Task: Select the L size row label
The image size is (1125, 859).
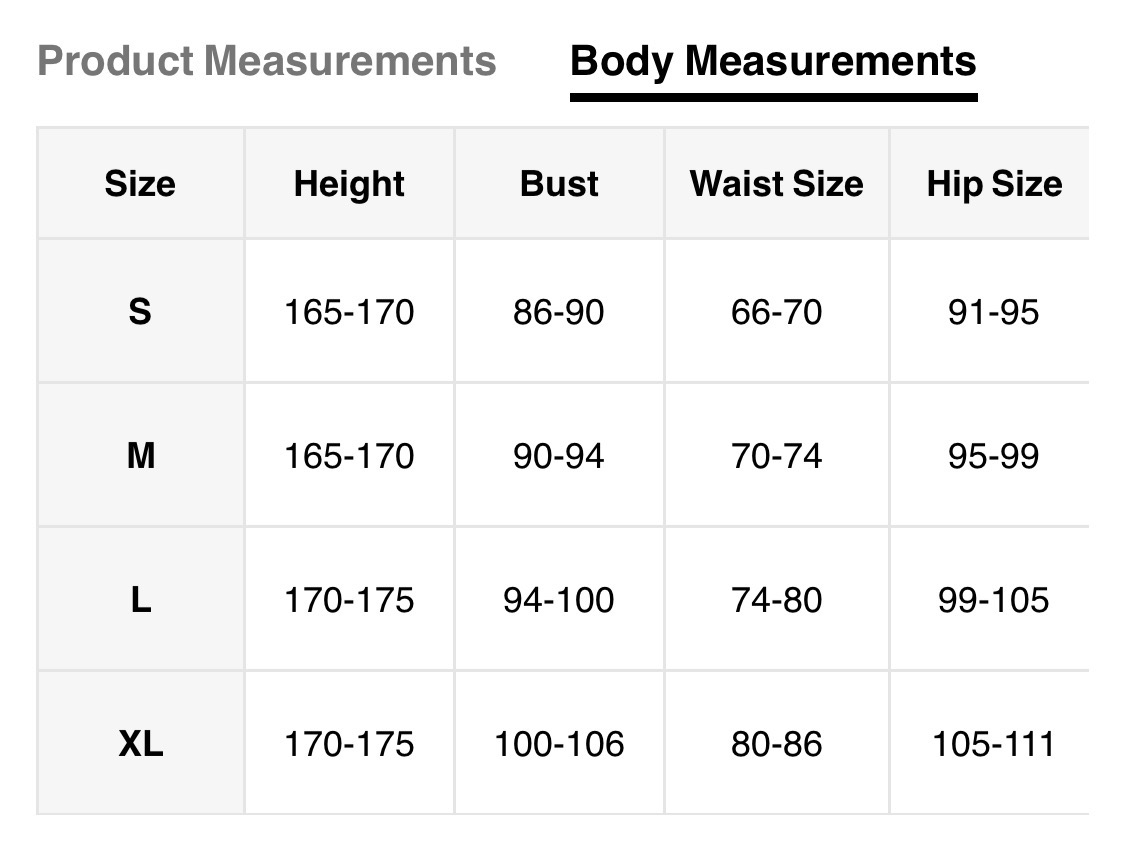Action: click(x=140, y=600)
